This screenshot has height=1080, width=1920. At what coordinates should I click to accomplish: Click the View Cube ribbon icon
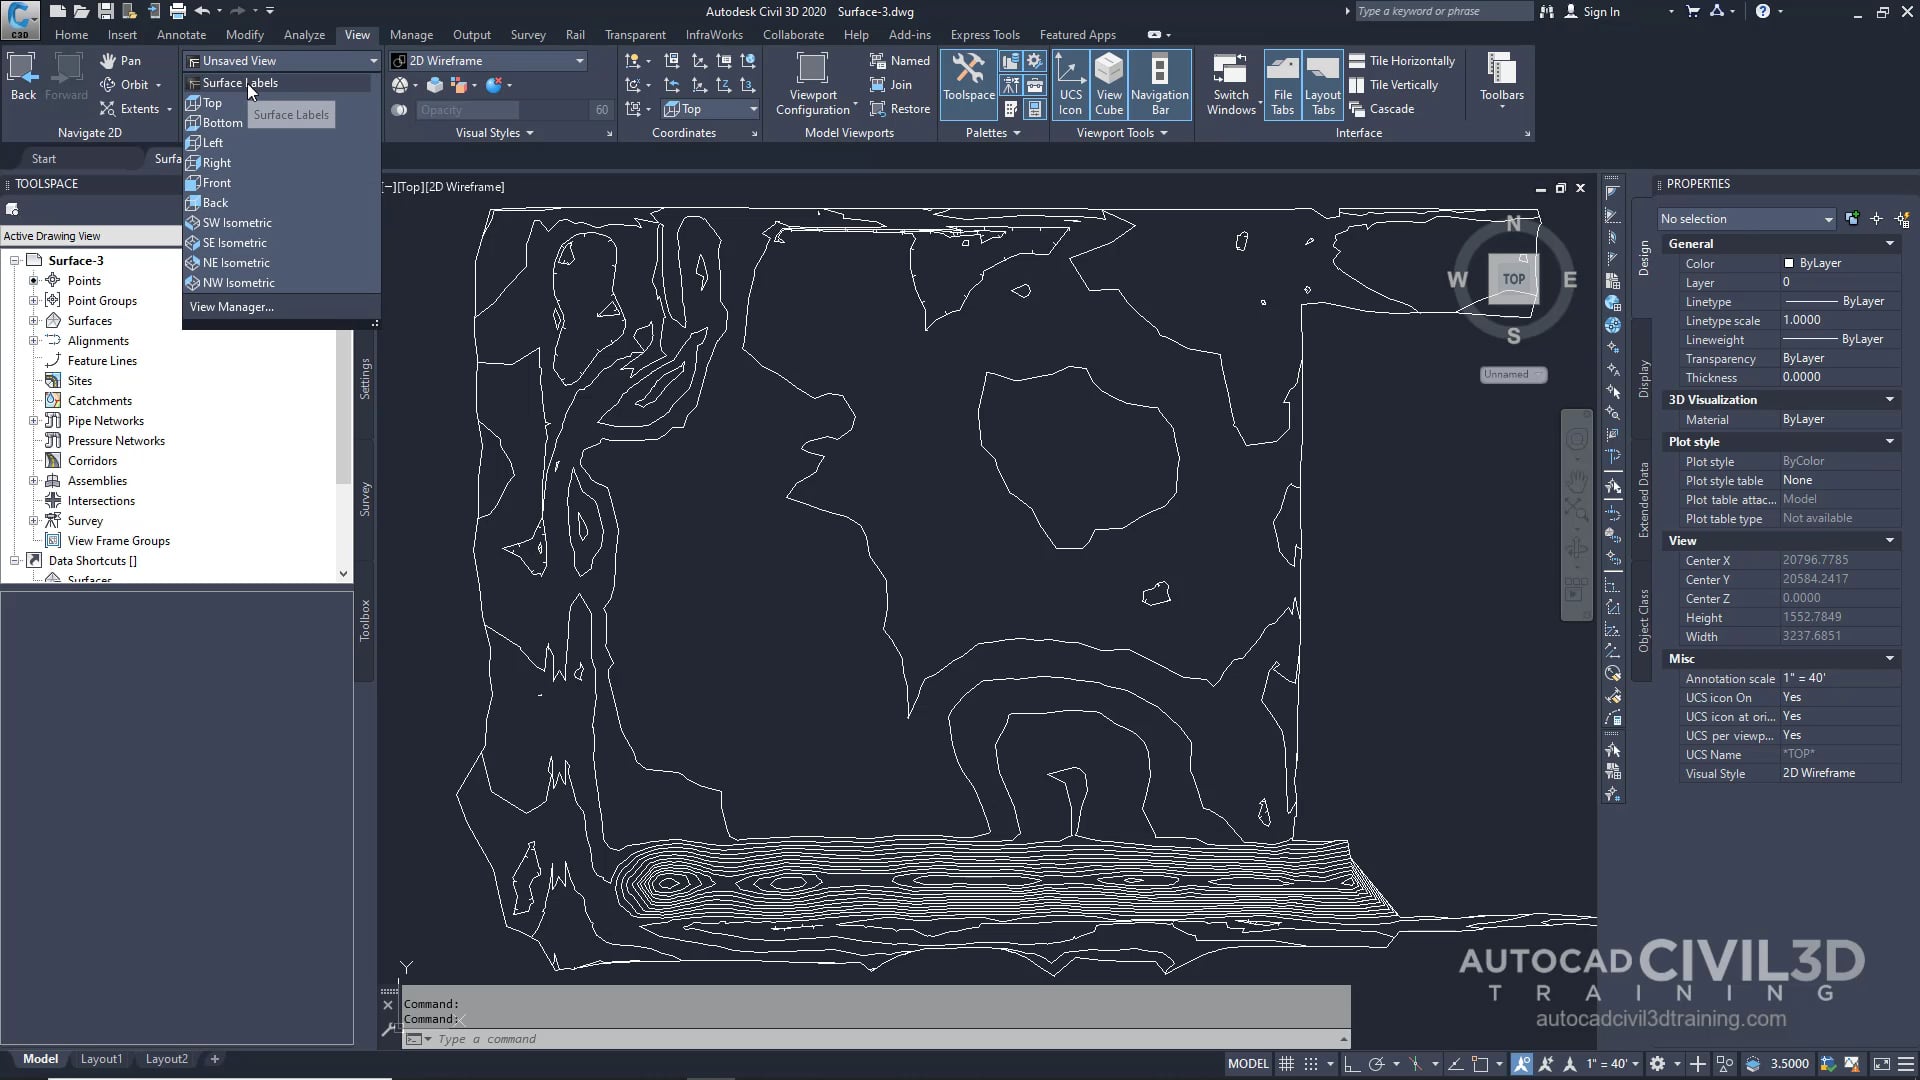pos(1108,84)
